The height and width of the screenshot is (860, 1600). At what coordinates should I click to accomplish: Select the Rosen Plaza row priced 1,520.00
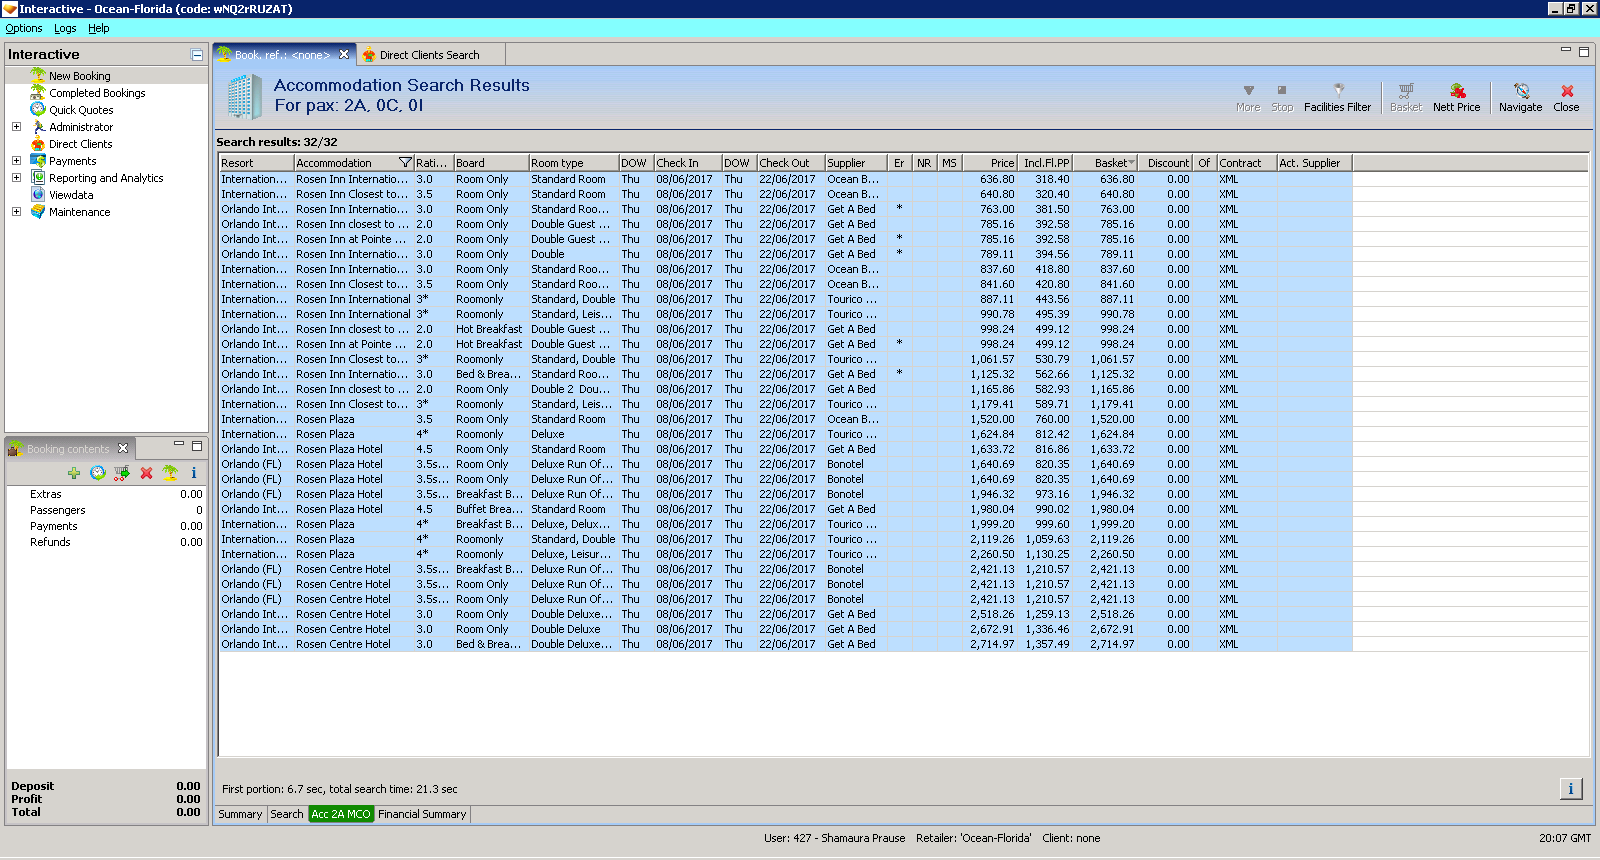(x=785, y=419)
